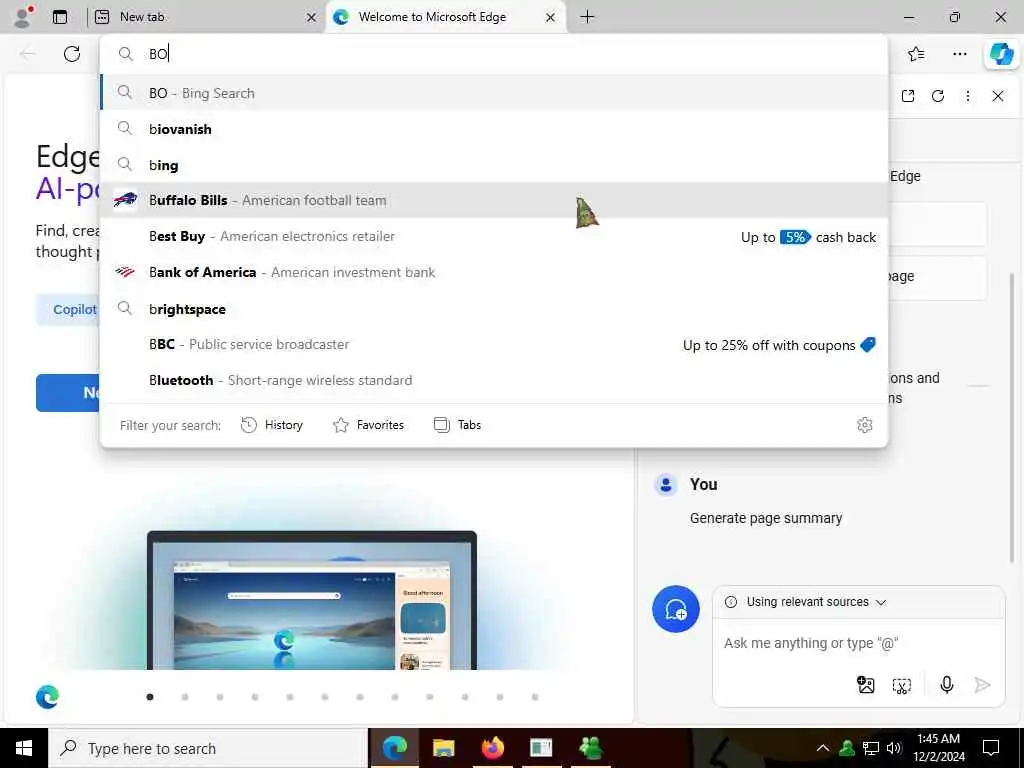
Task: Click Windows taskbar search box
Action: (x=208, y=748)
